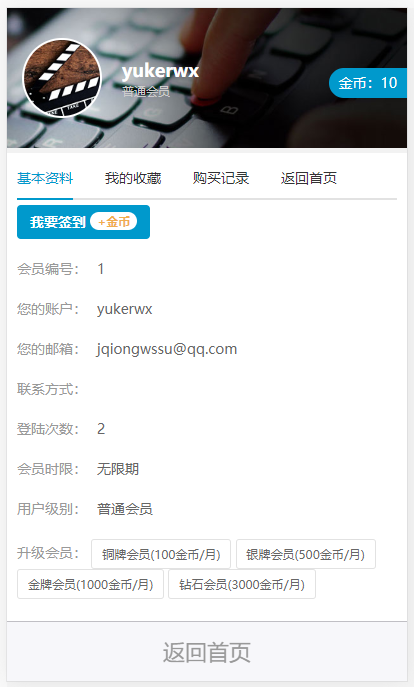This screenshot has height=687, width=414.
Task: Click the 我要签到 check-in button
Action: (x=83, y=222)
